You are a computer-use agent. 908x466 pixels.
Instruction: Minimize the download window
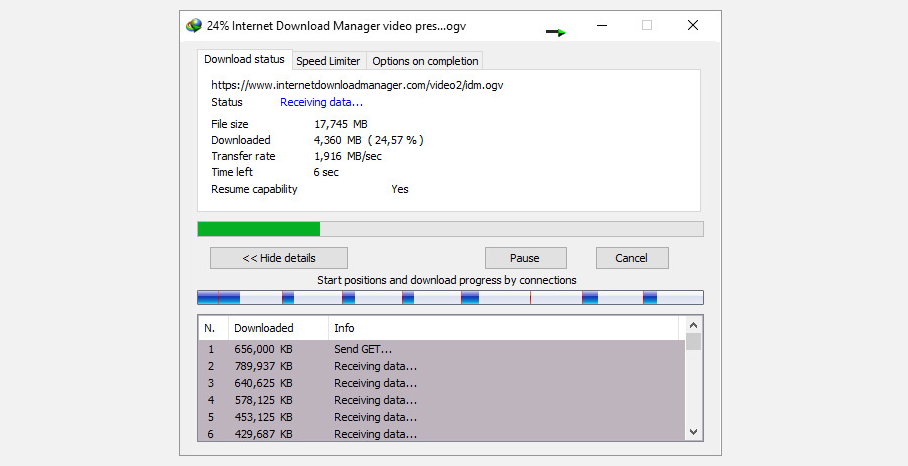pyautogui.click(x=602, y=25)
